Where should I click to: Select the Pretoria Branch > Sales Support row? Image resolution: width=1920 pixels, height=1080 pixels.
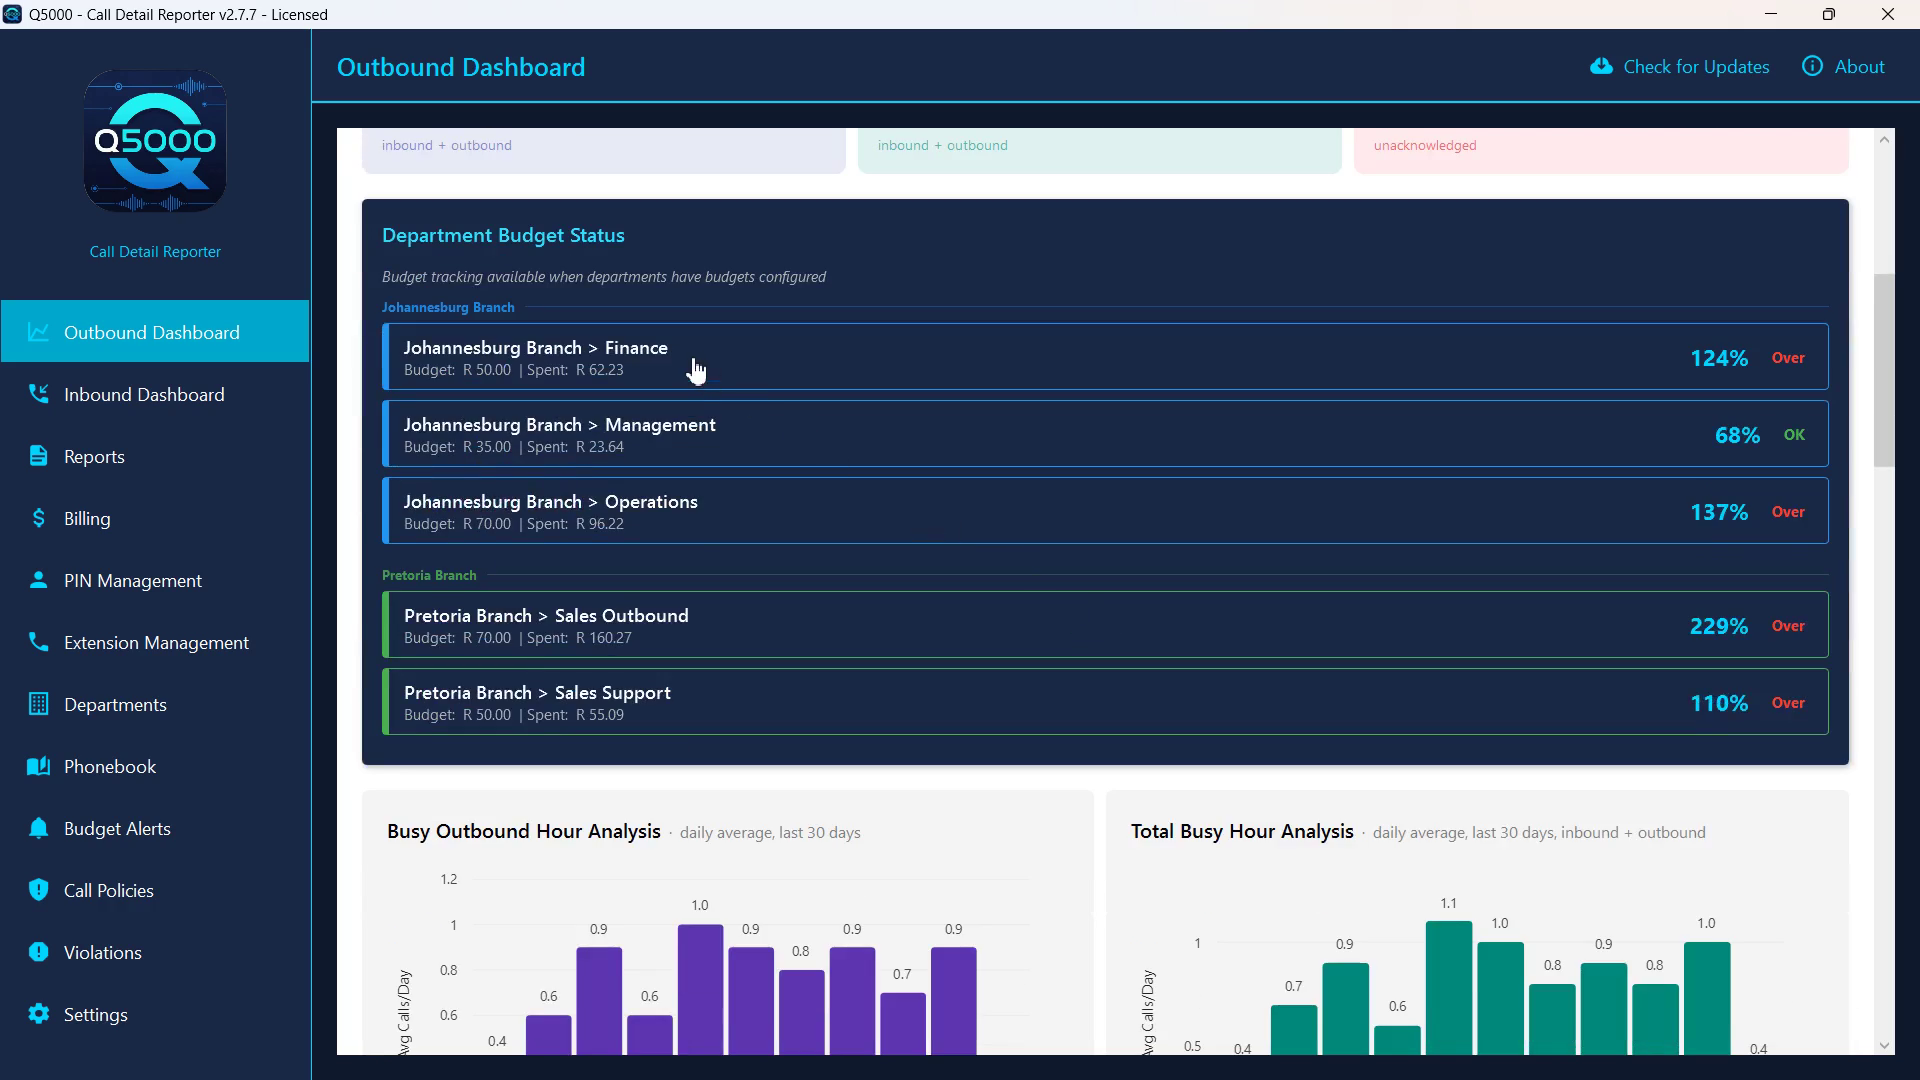1105,702
